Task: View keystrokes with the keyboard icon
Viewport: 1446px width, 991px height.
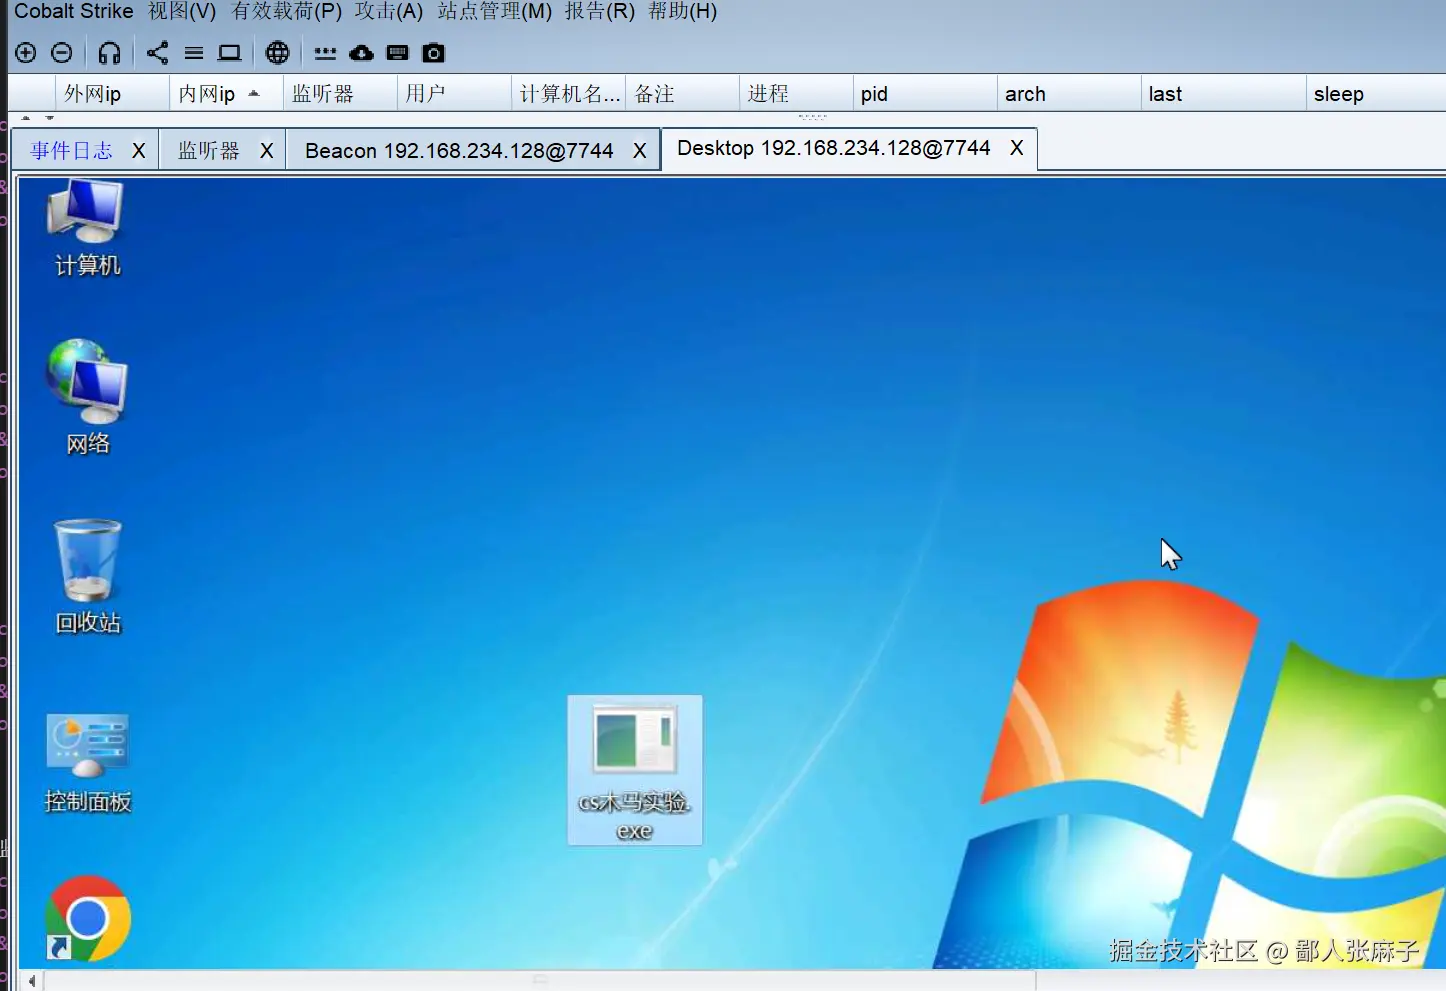Action: click(x=397, y=53)
